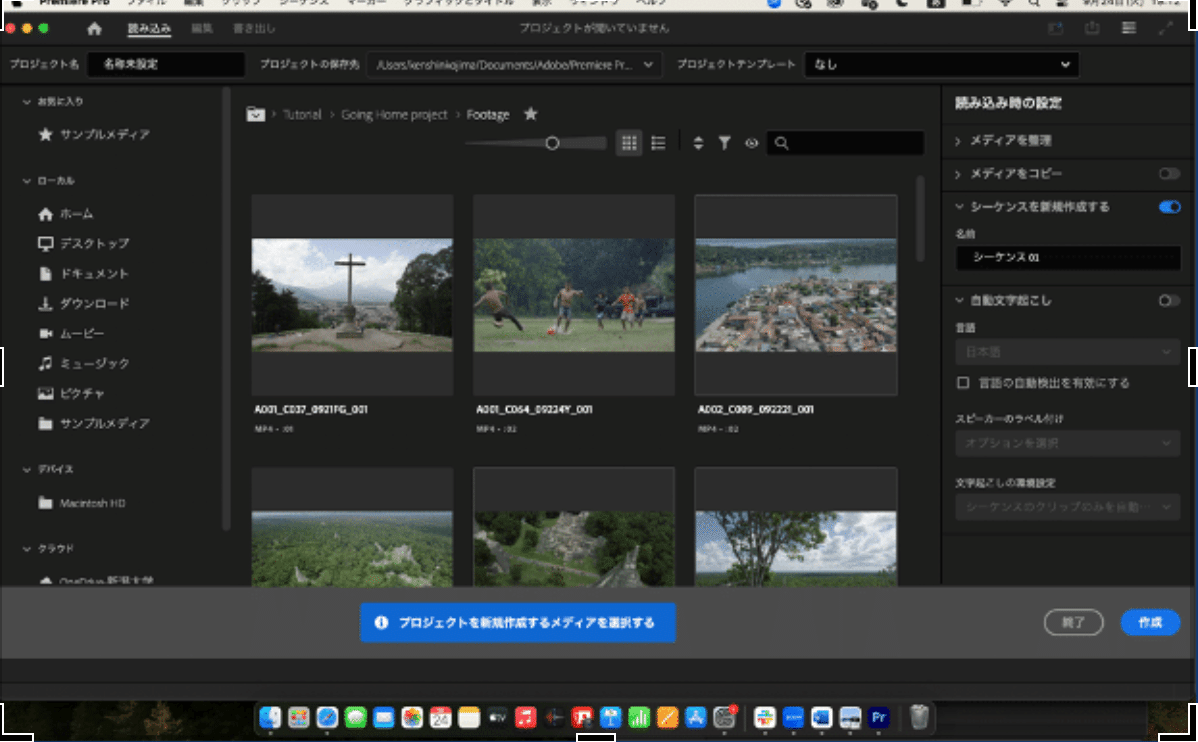
Task: Expand メディアをコピー settings
Action: click(959, 174)
